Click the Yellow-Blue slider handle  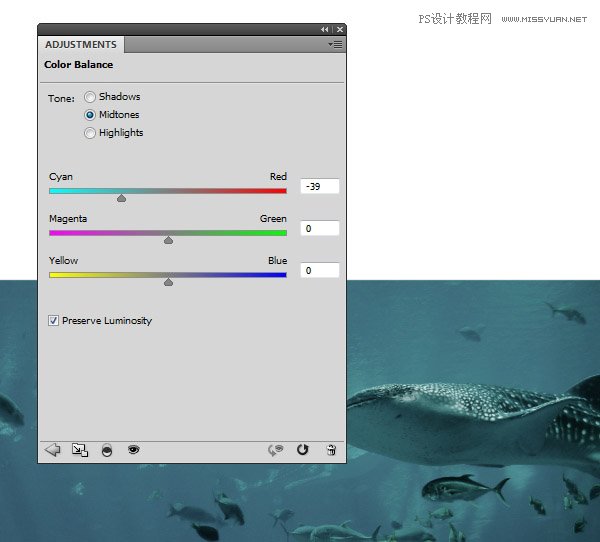point(168,282)
